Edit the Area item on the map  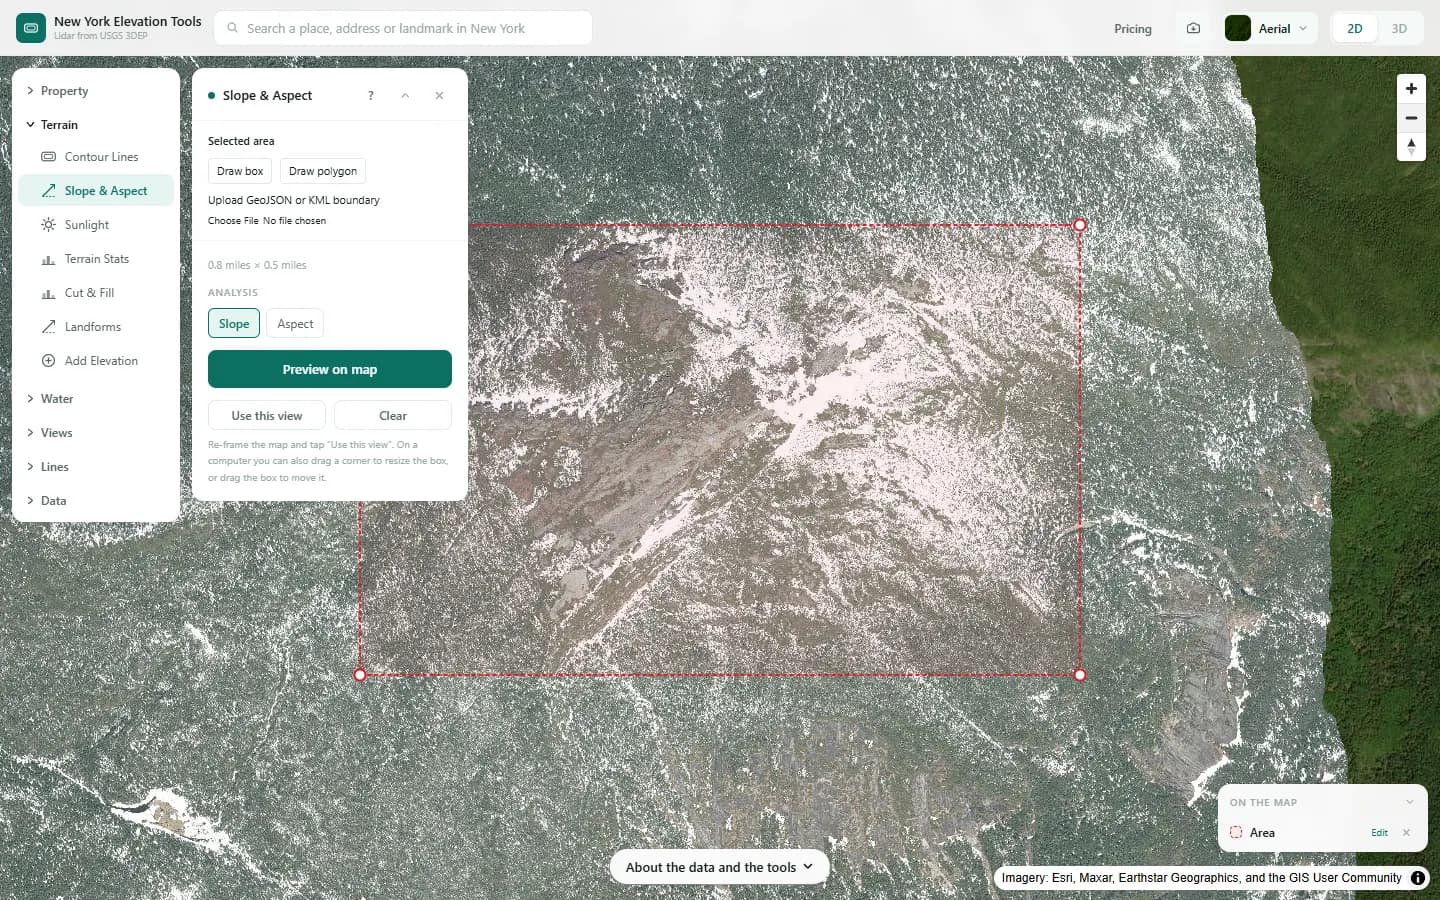point(1379,833)
